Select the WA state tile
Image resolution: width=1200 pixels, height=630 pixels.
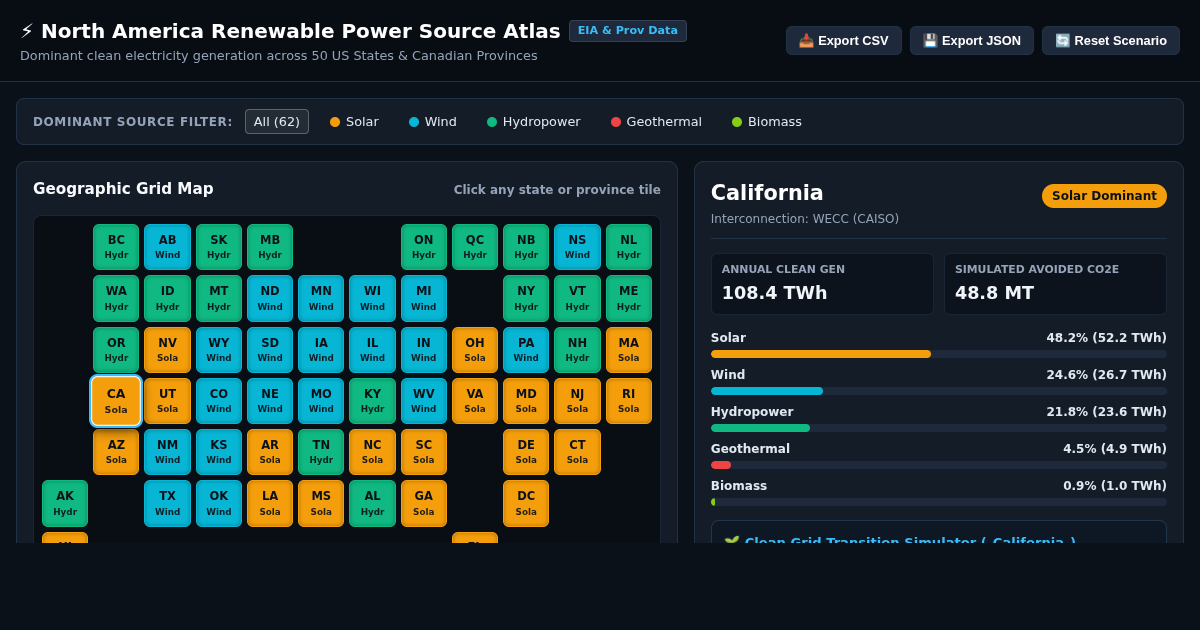(116, 298)
